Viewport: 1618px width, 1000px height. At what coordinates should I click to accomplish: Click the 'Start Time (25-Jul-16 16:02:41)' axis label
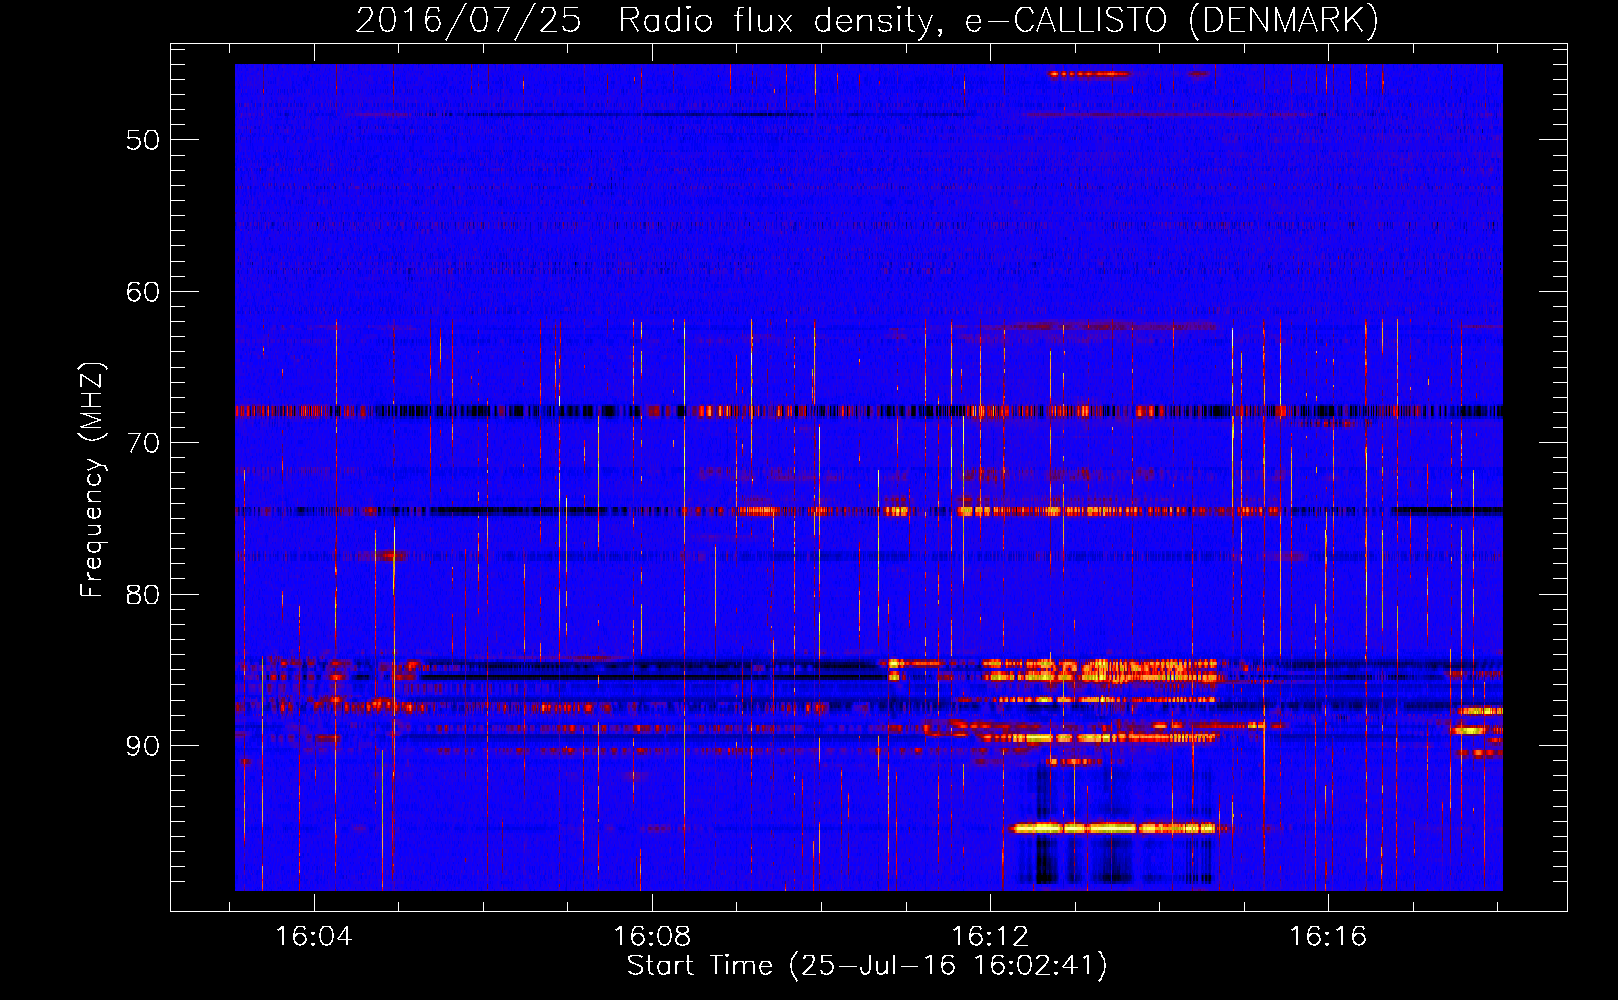pyautogui.click(x=867, y=966)
